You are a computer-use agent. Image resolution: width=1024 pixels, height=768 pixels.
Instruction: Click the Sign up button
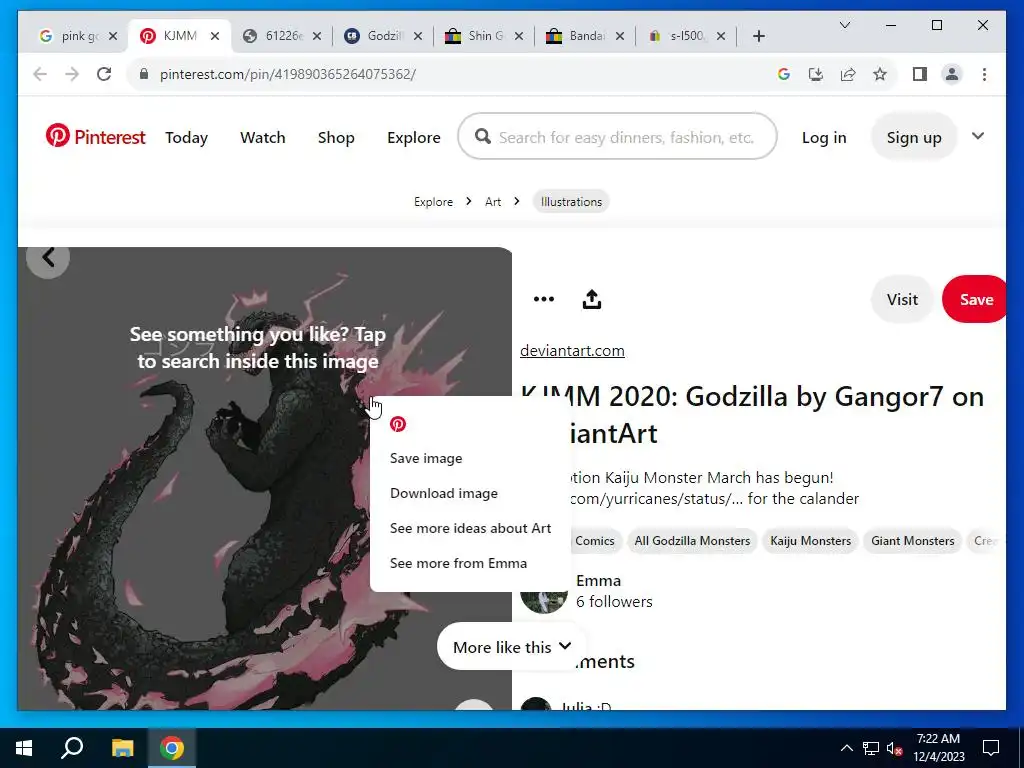[914, 137]
